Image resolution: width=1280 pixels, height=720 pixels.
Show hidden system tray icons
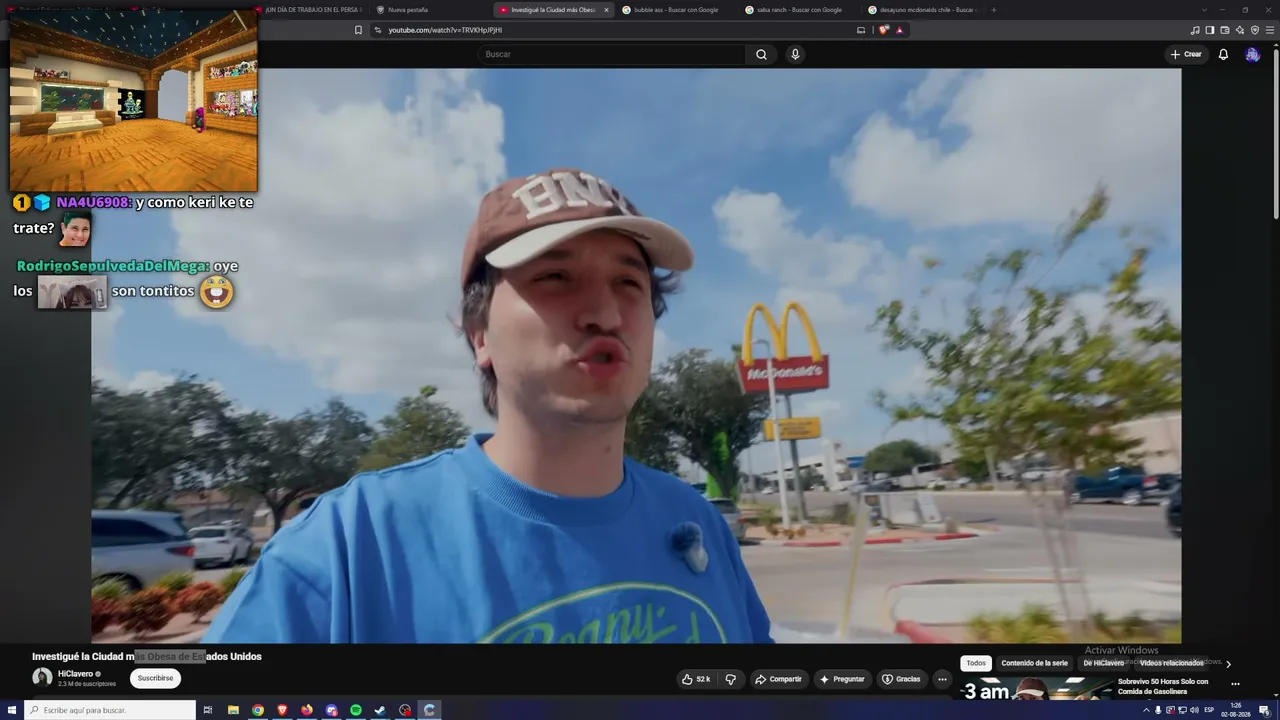1147,710
